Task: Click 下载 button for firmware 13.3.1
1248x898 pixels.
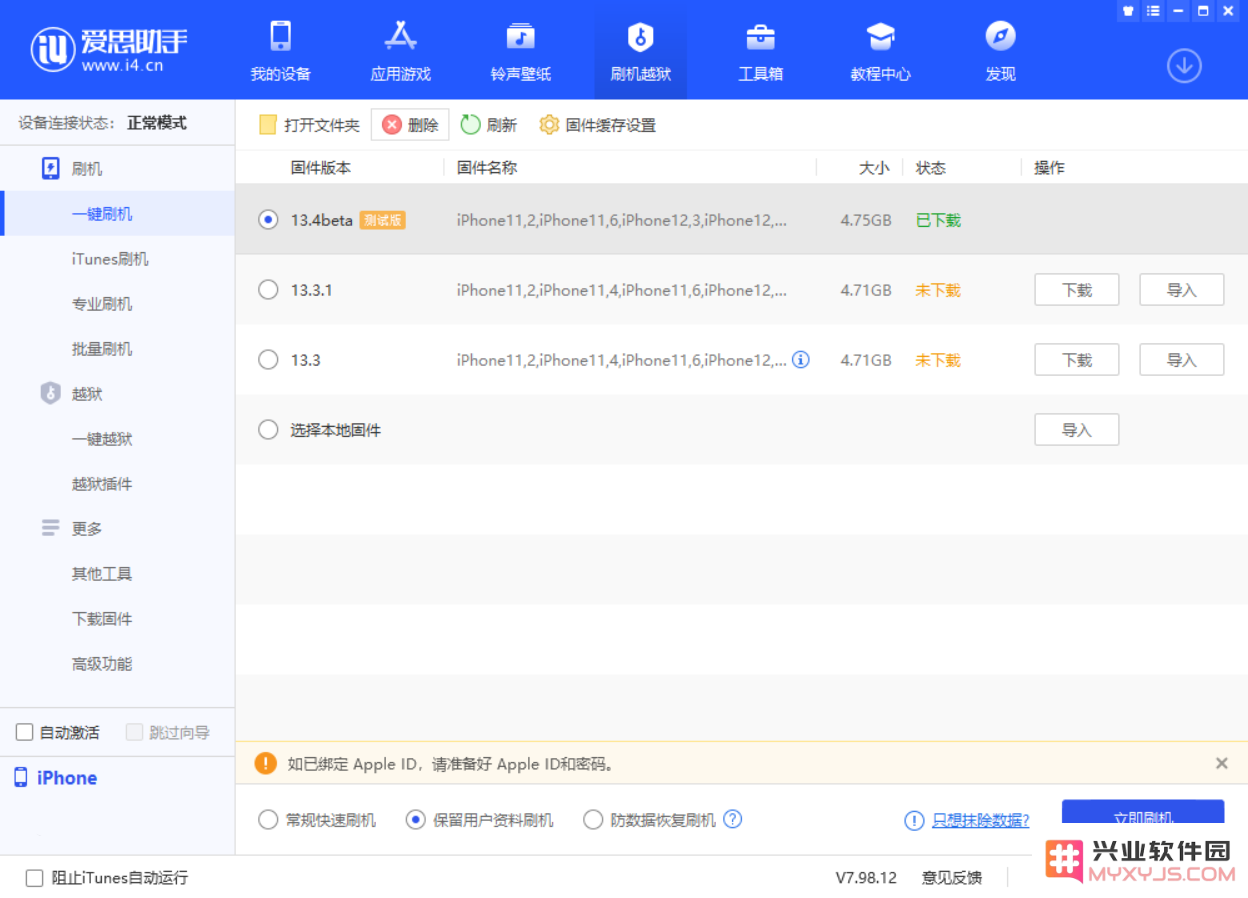Action: (x=1076, y=290)
